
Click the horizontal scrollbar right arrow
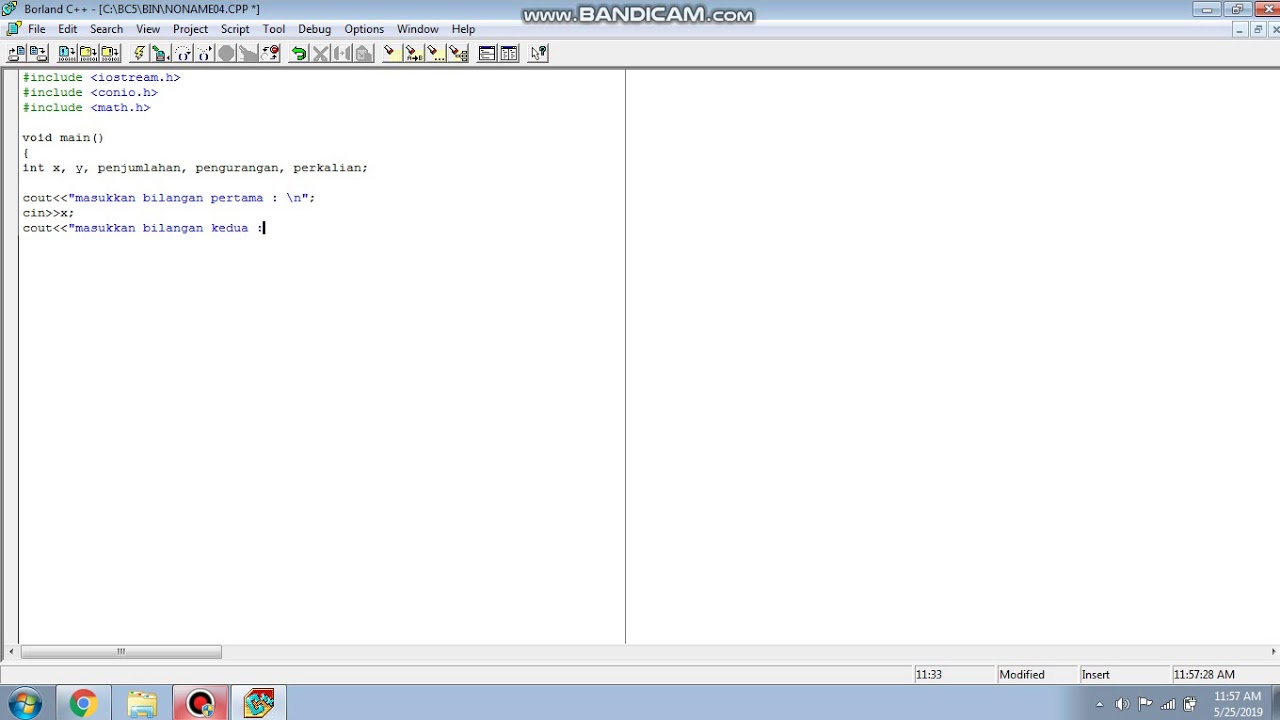[1272, 652]
